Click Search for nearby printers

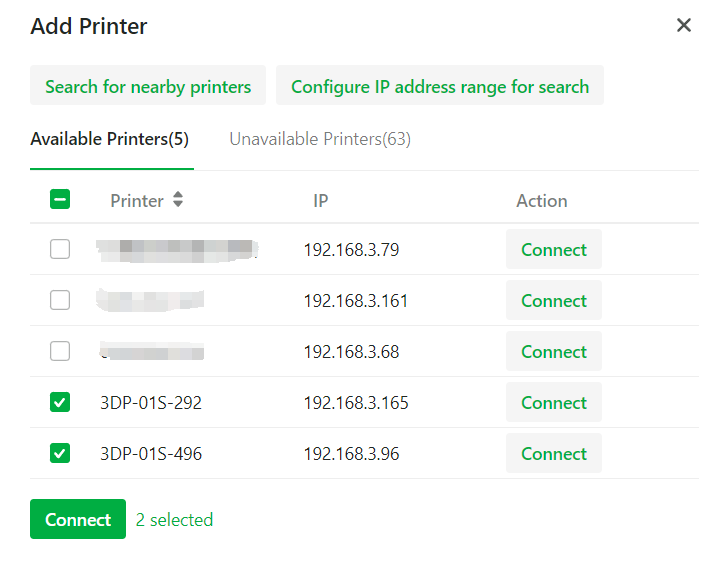pyautogui.click(x=148, y=86)
